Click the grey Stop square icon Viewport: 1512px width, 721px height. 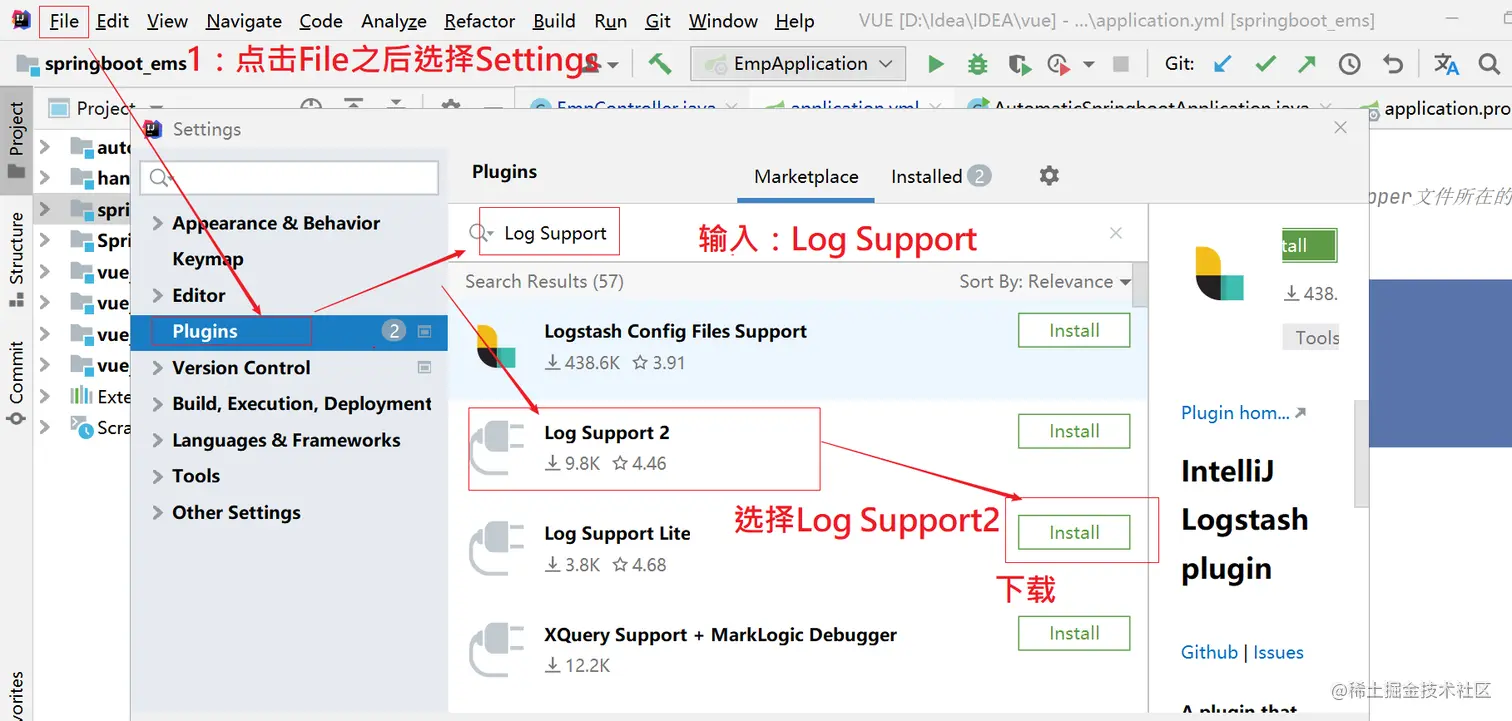click(x=1121, y=64)
